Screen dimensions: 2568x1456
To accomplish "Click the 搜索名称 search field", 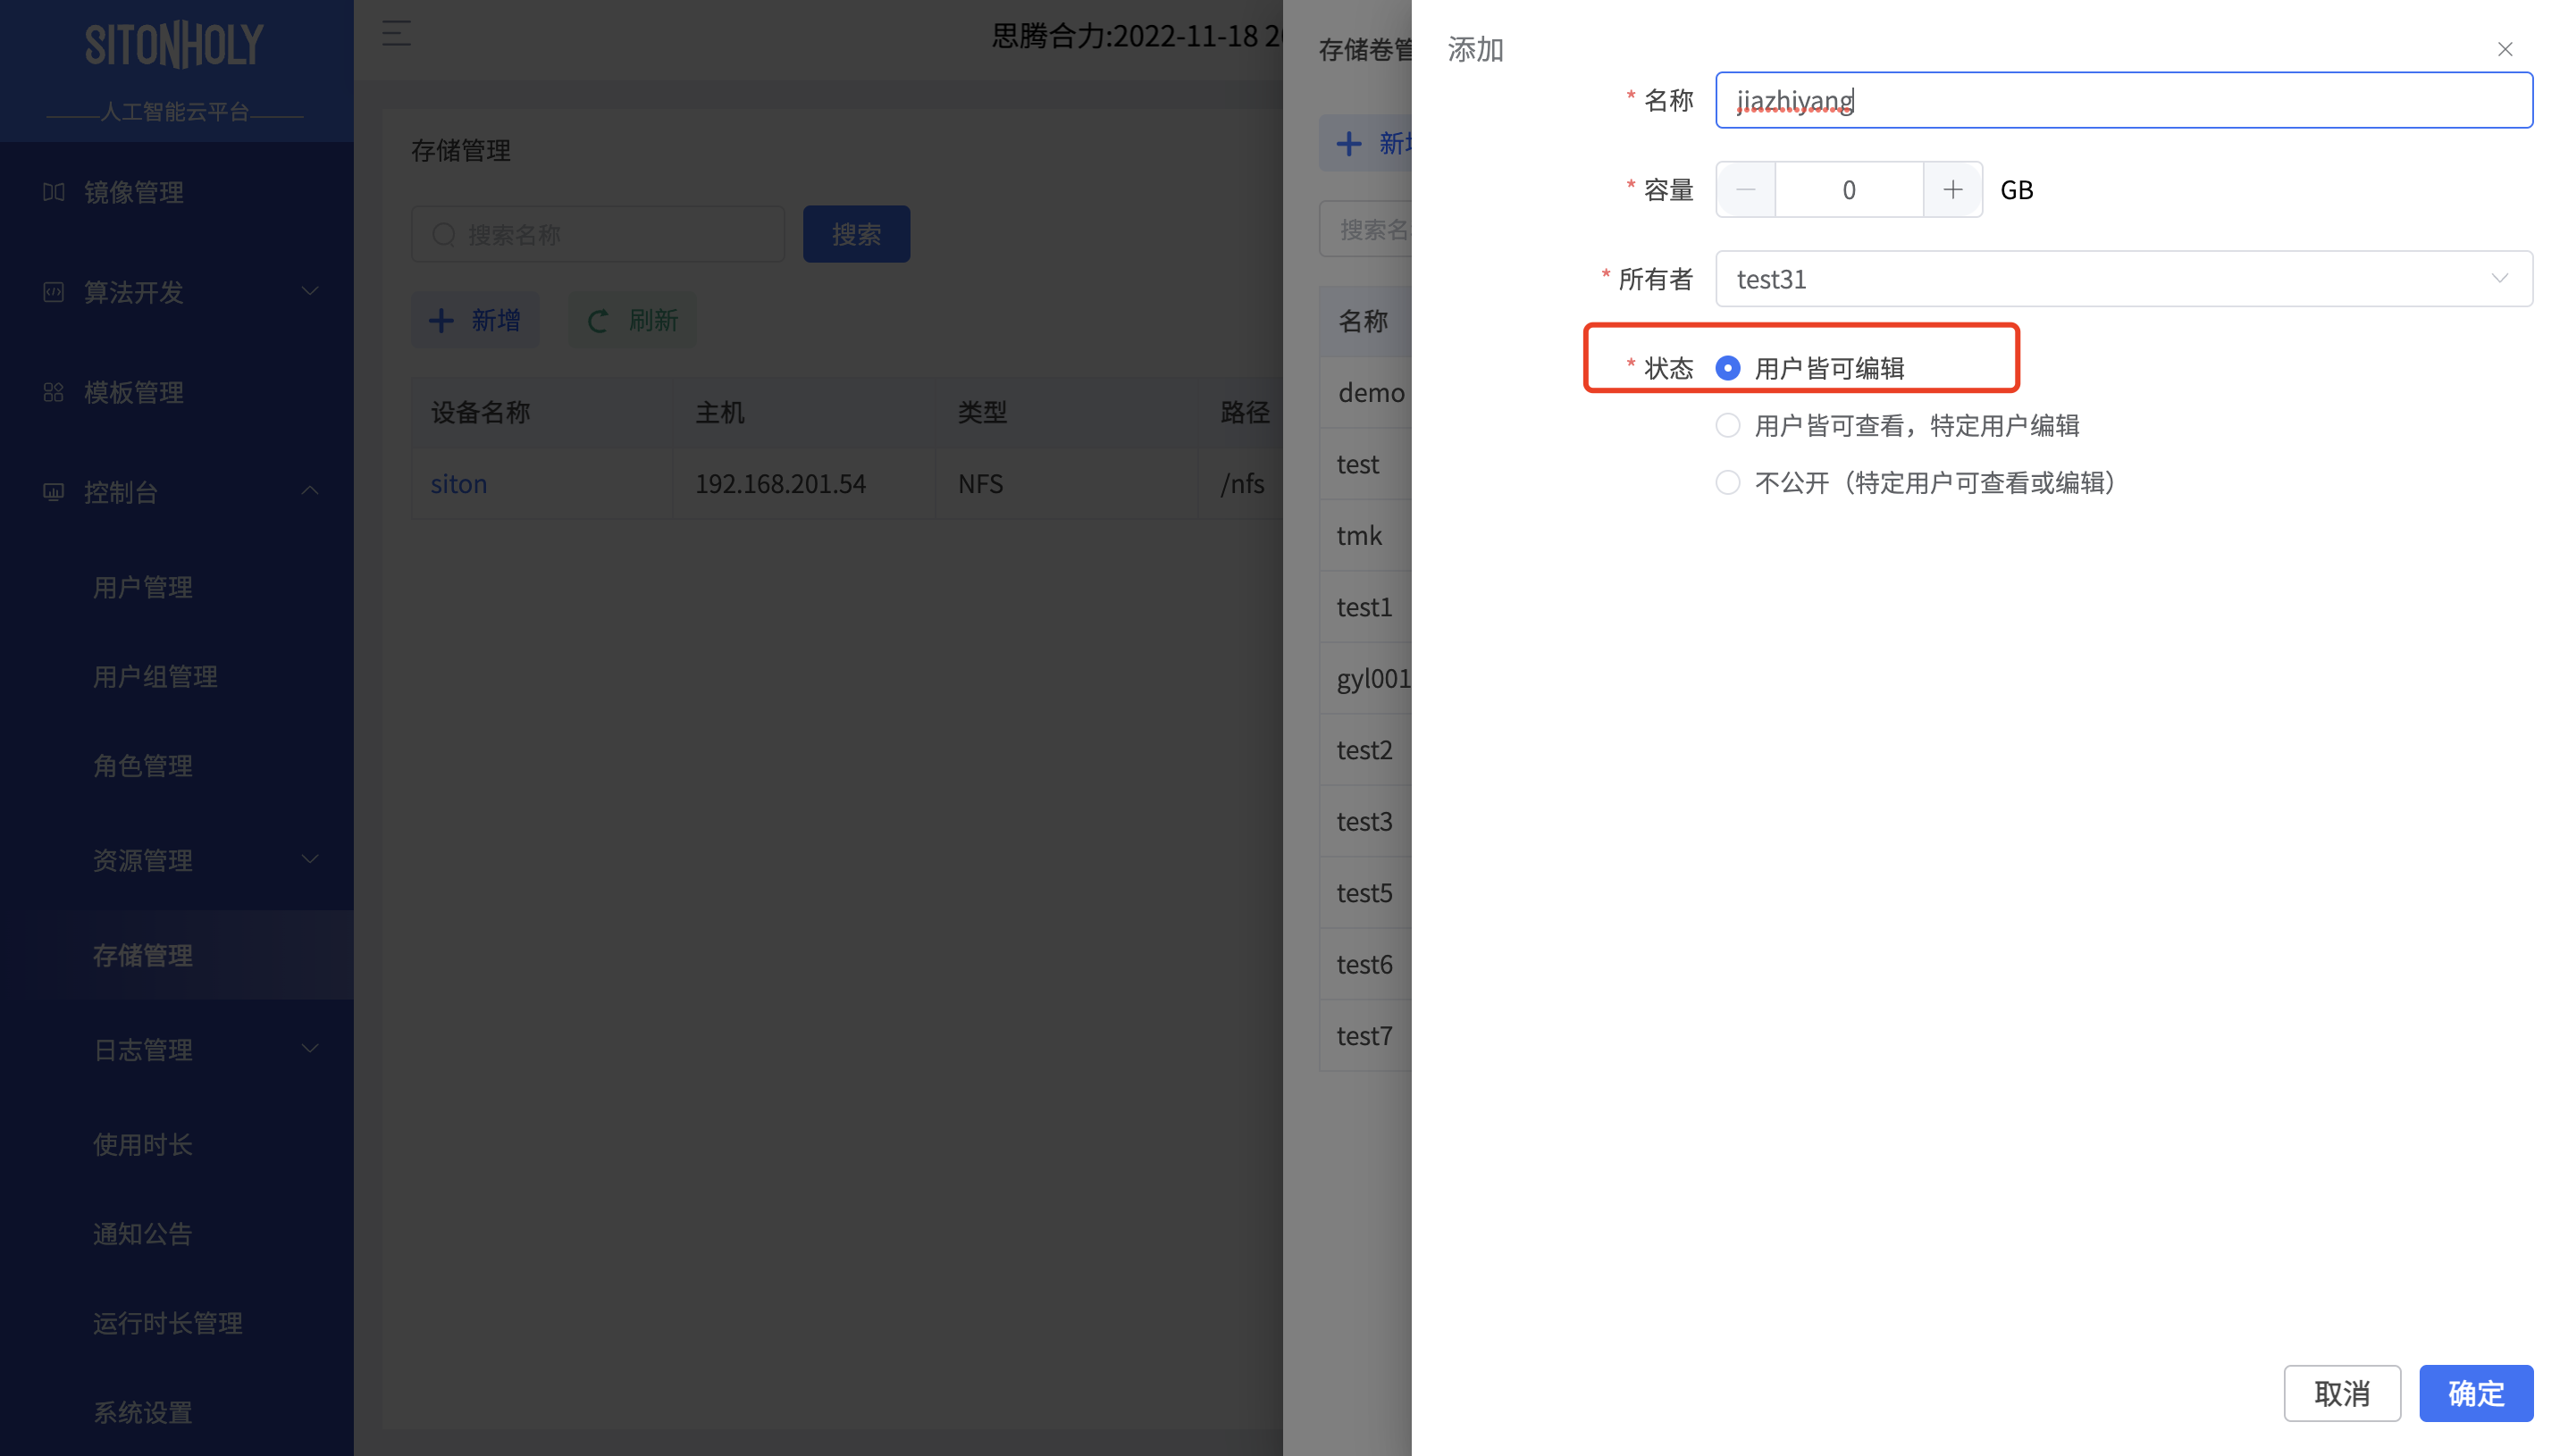I will tap(598, 234).
